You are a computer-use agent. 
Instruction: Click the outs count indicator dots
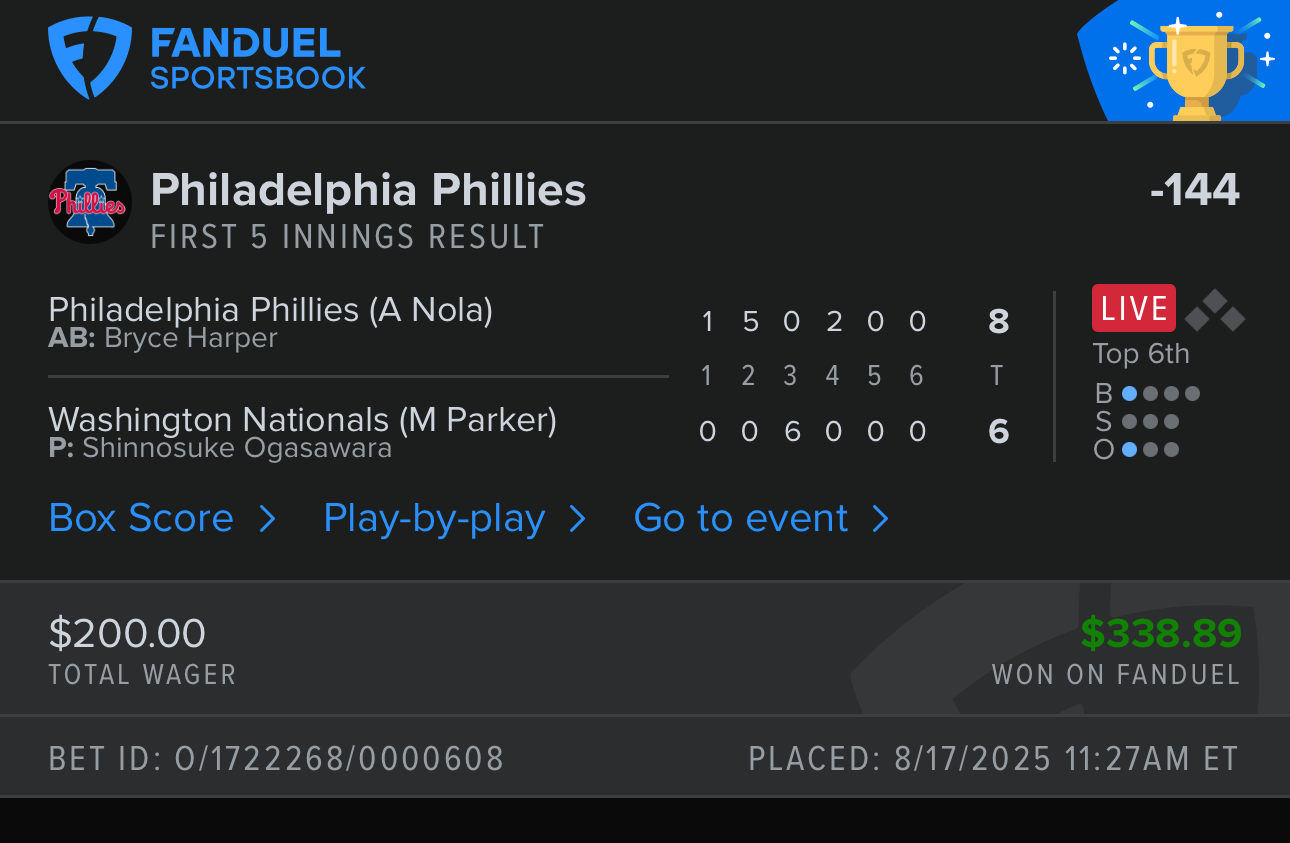tap(1150, 450)
